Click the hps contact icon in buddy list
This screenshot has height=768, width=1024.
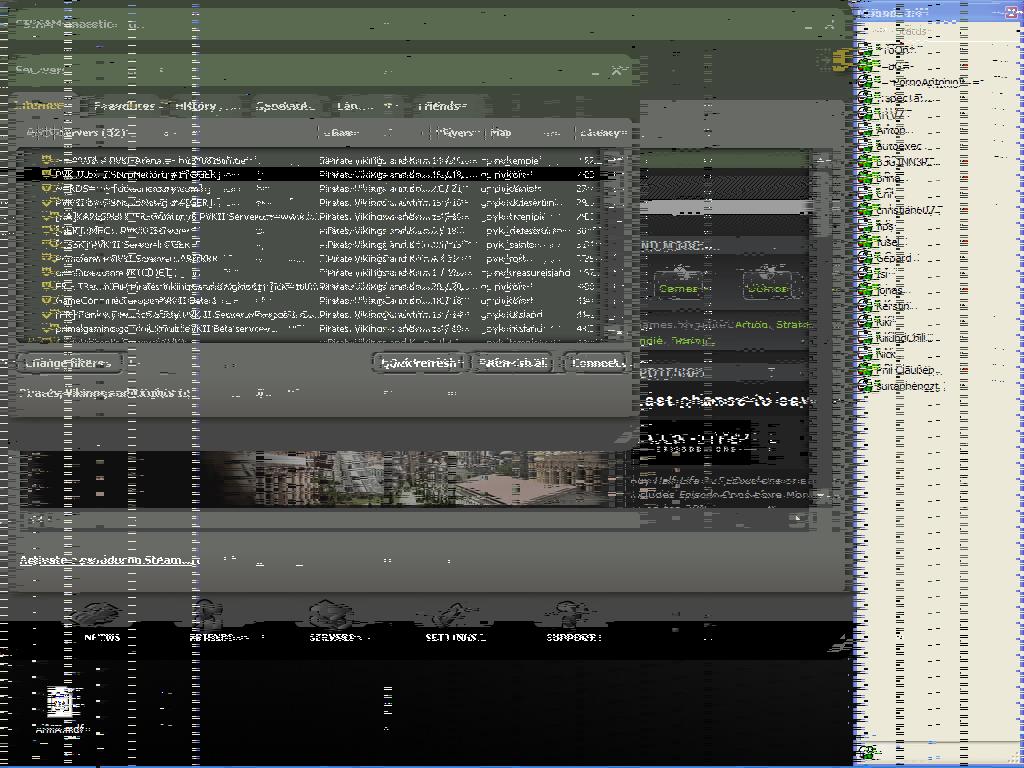[865, 226]
